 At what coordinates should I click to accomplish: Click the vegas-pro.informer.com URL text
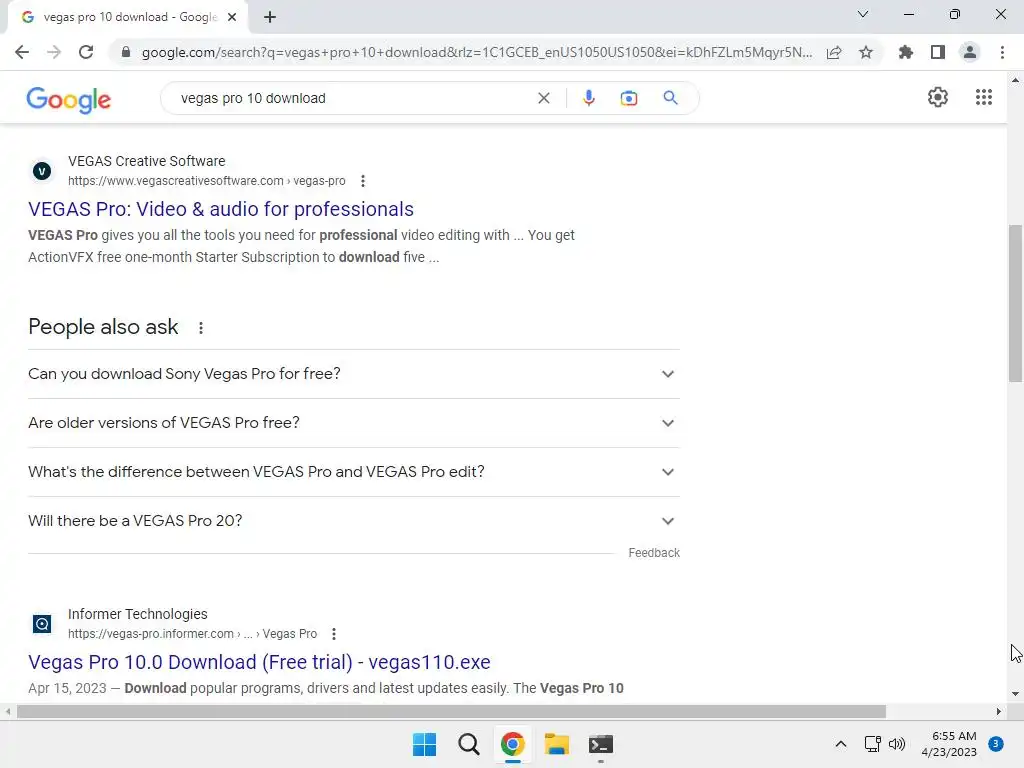192,634
